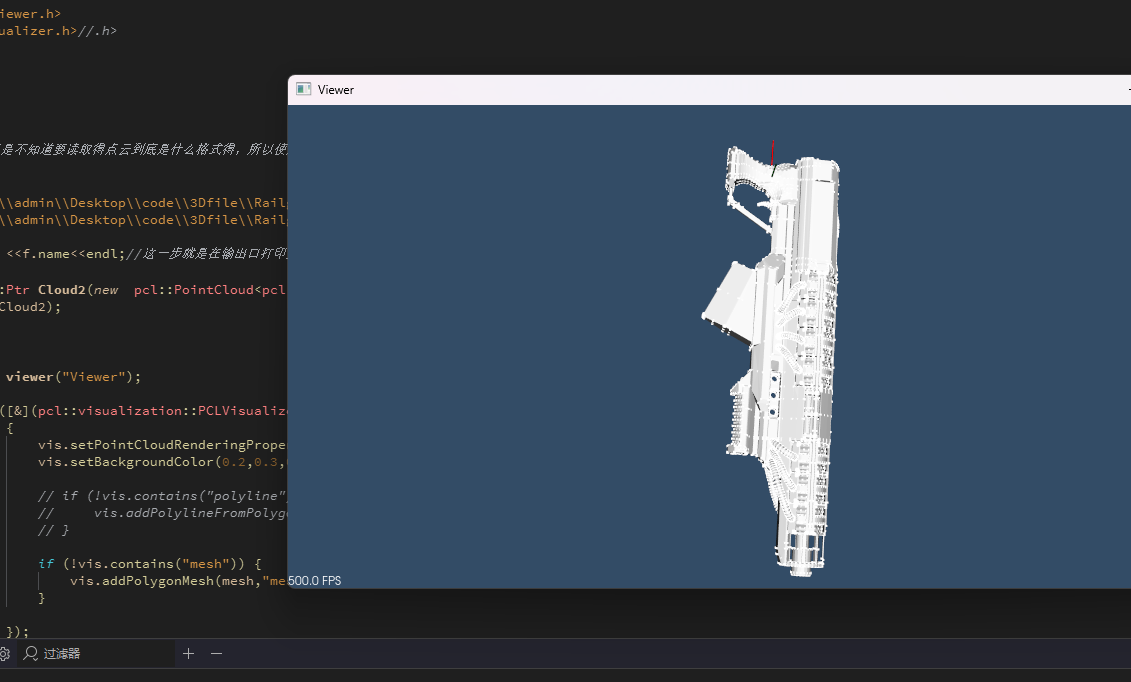Click the vis.setBackgroundColor code line
This screenshot has height=682, width=1131.
[162, 461]
